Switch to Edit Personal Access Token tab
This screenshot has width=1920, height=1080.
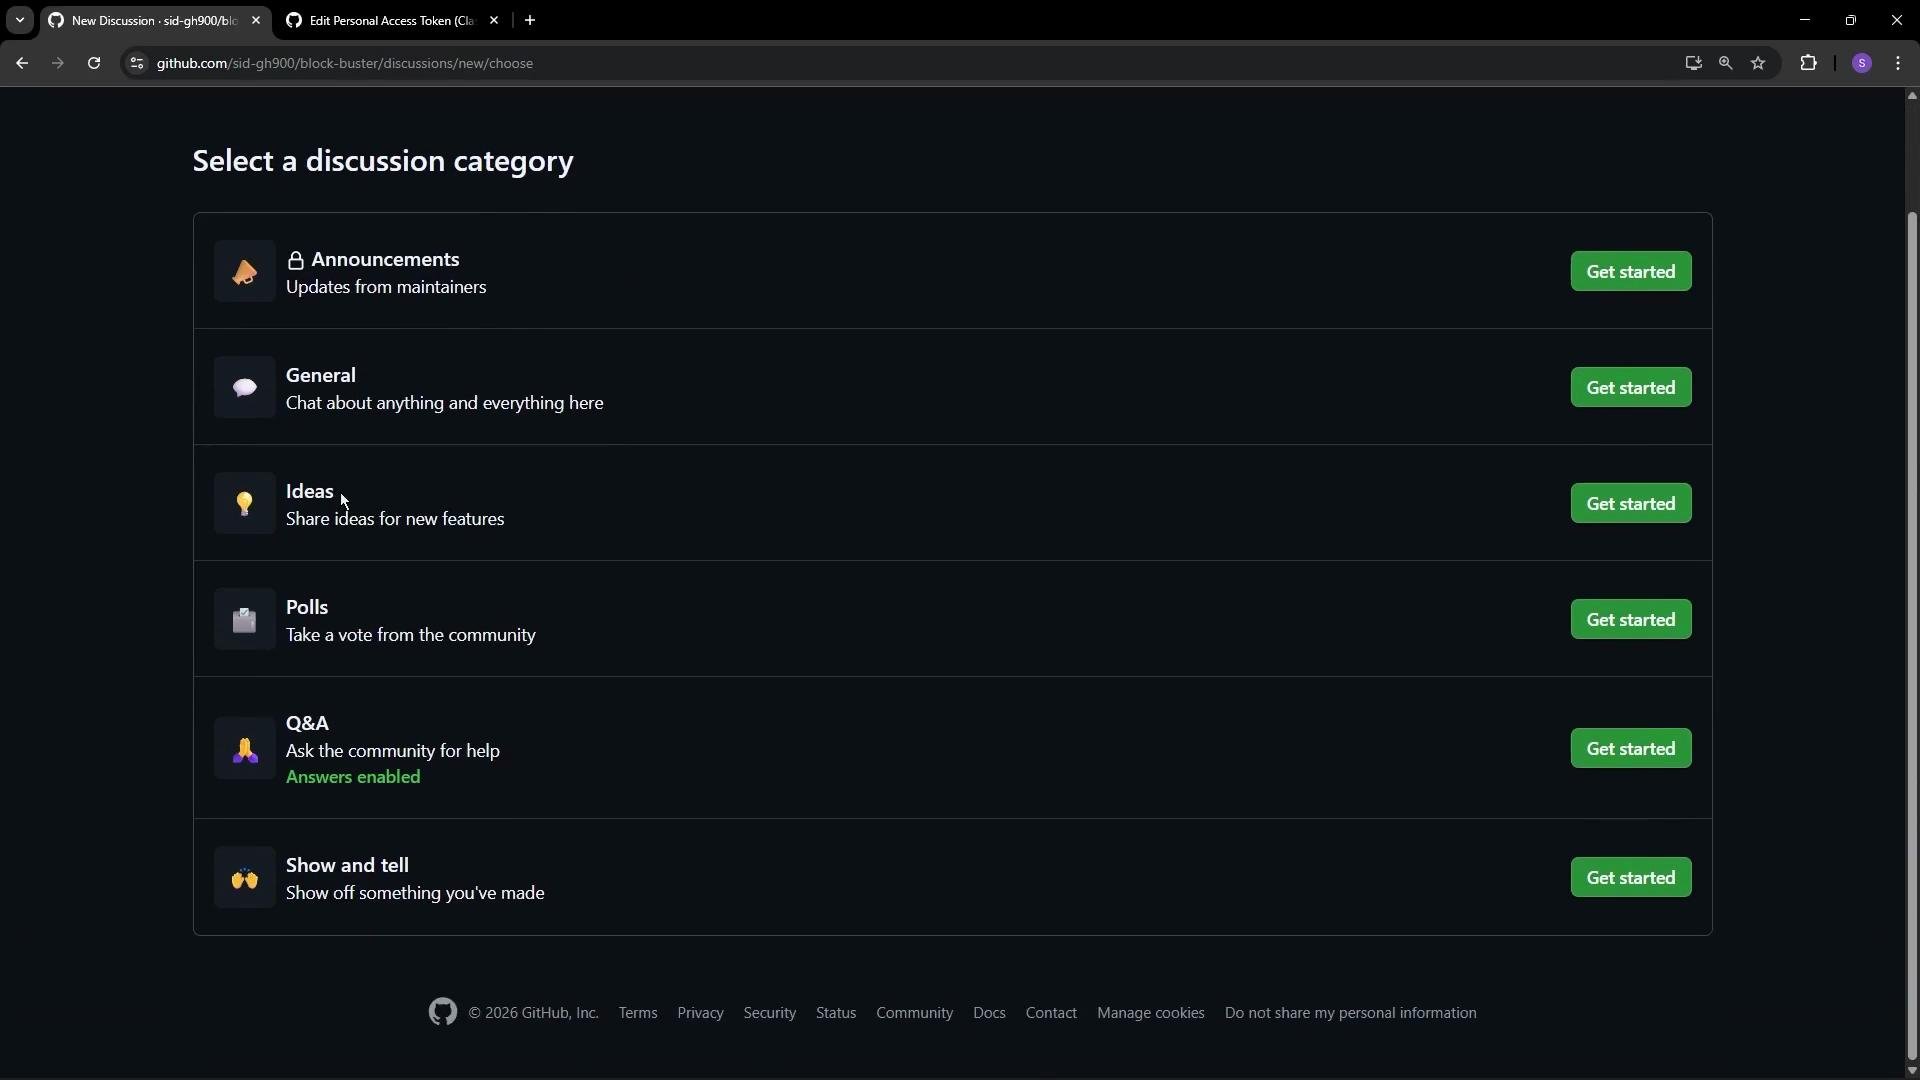click(392, 21)
